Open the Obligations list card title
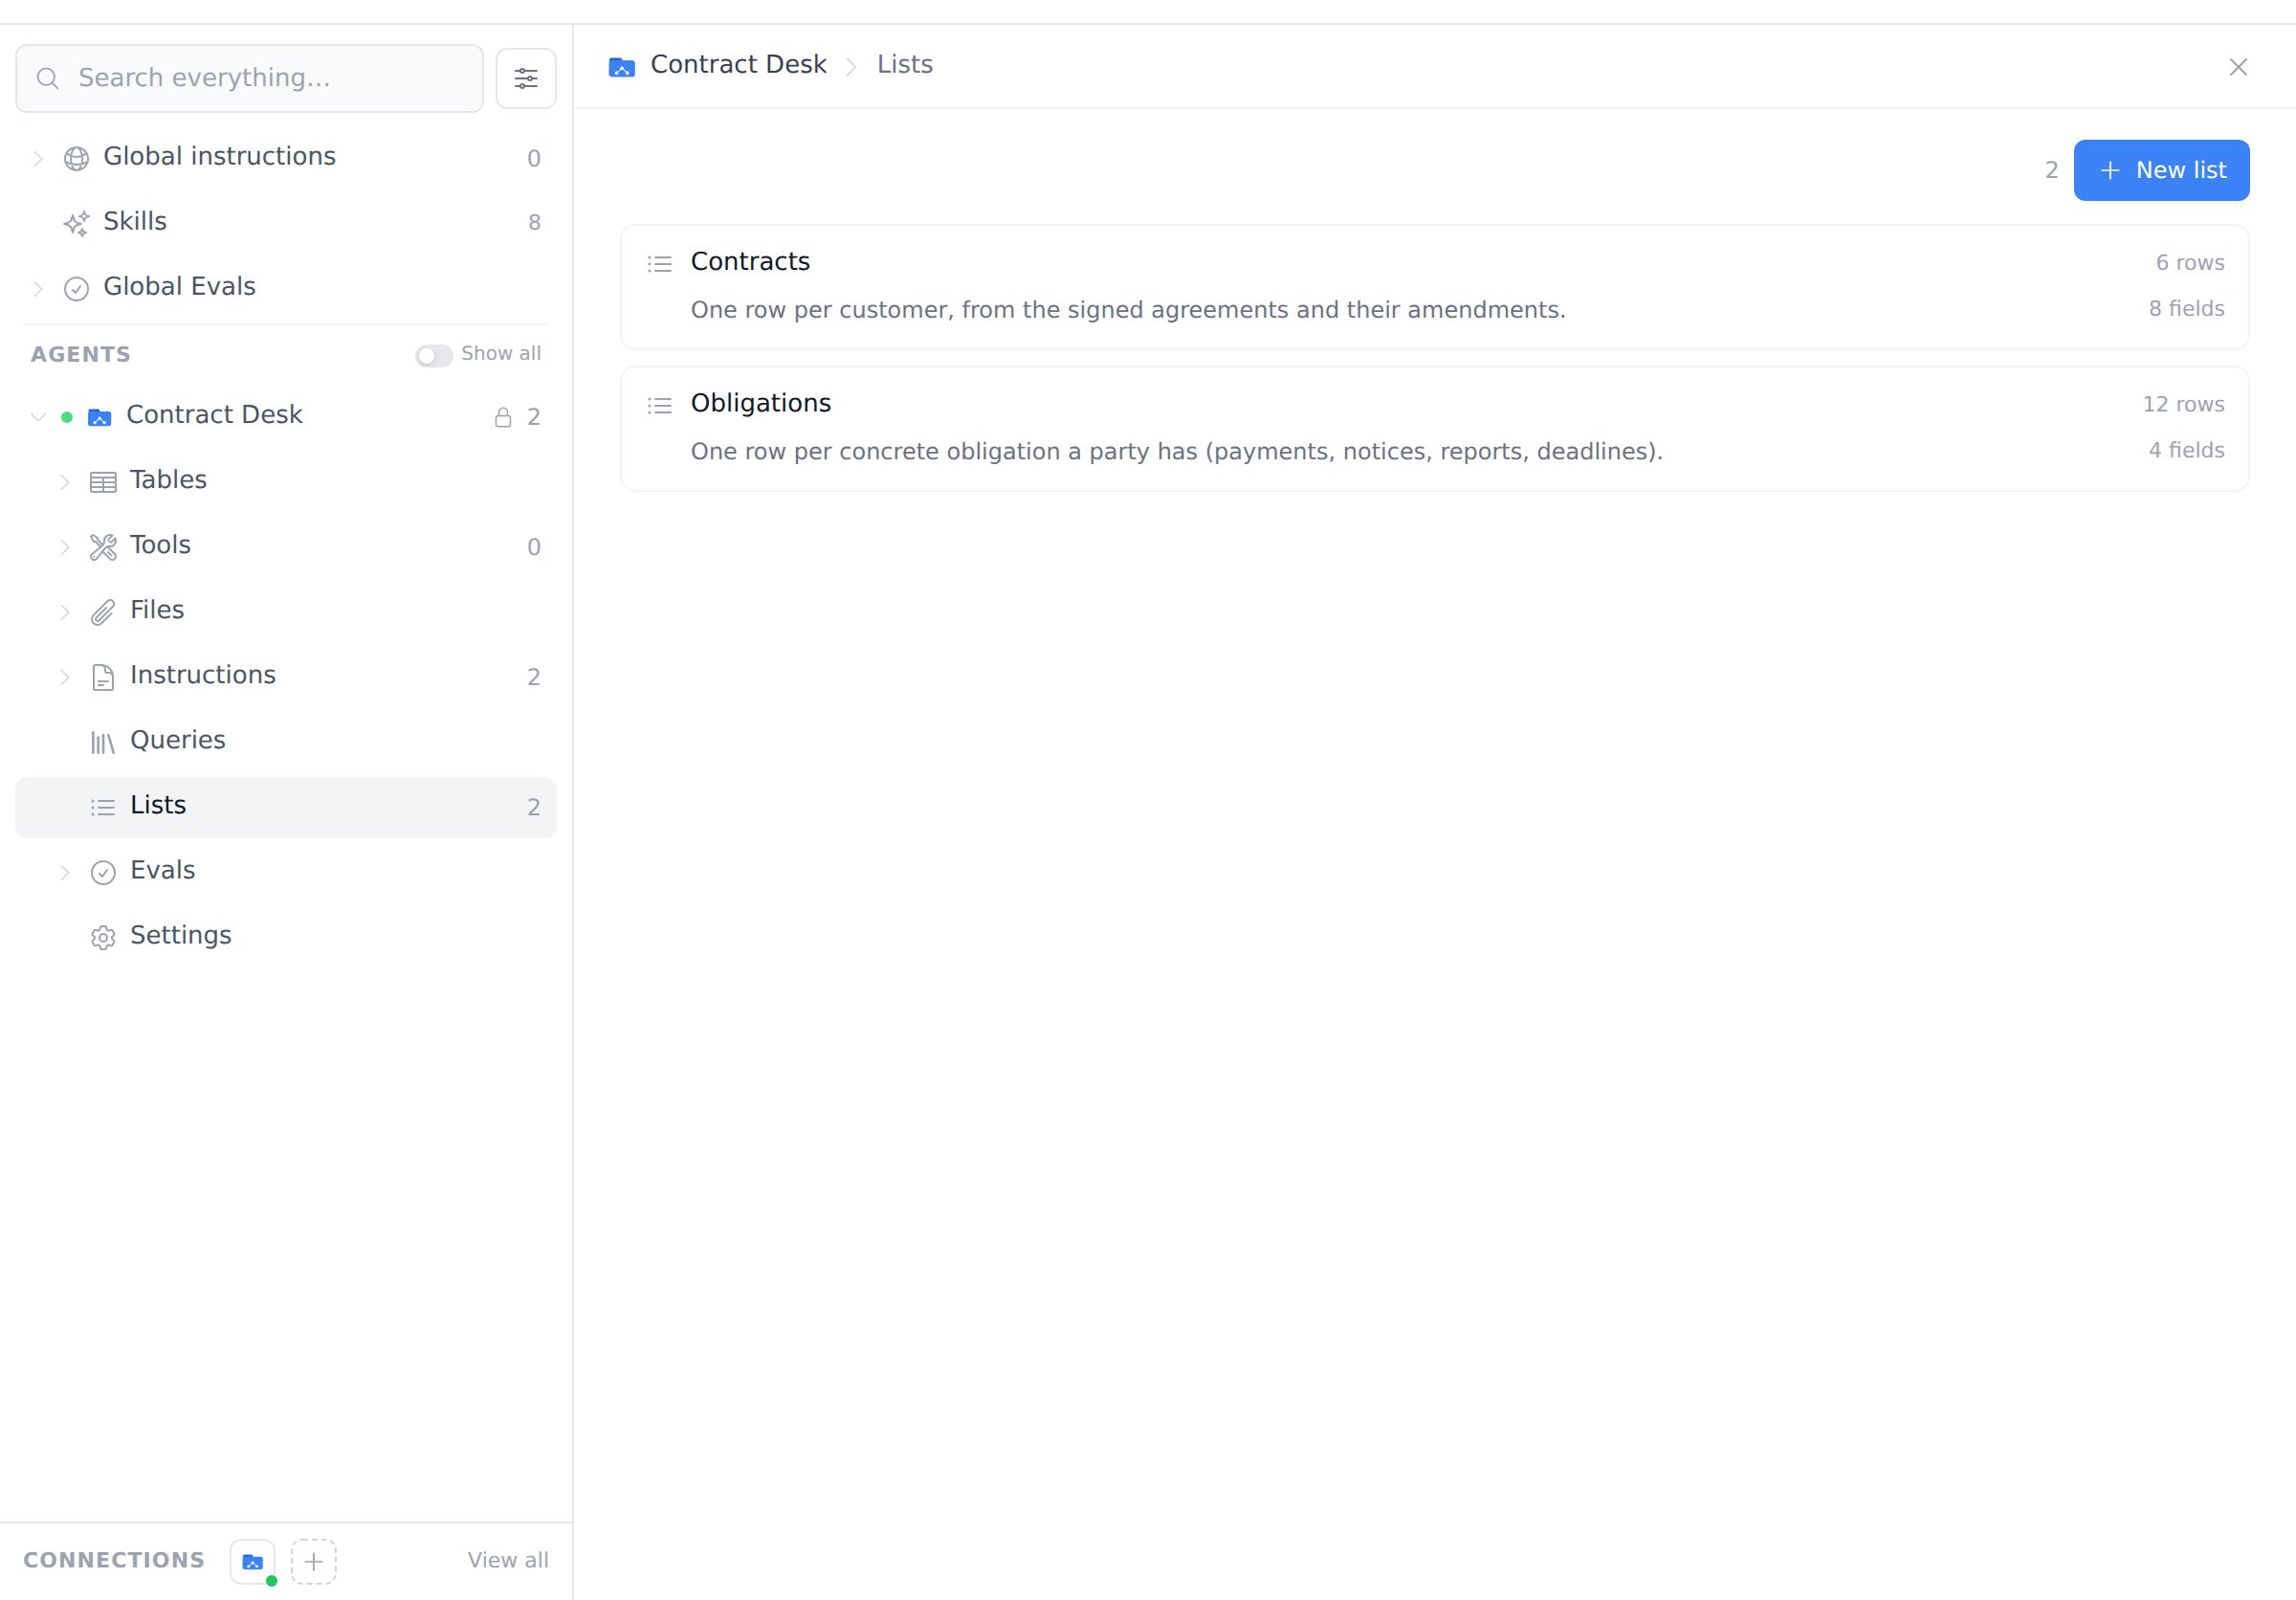 (761, 403)
